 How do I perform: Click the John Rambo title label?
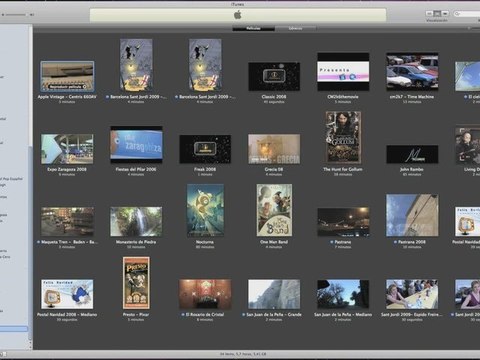pyautogui.click(x=412, y=169)
